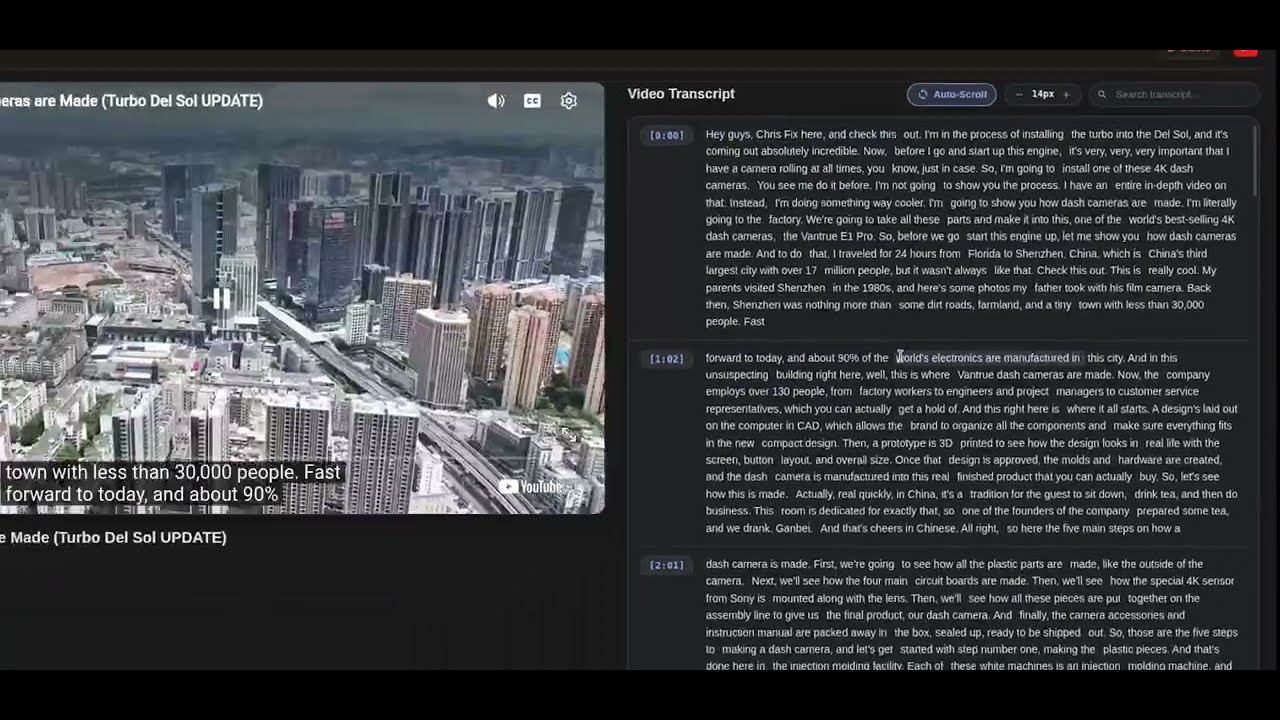Open the video on YouTube via the logo

[x=530, y=486]
